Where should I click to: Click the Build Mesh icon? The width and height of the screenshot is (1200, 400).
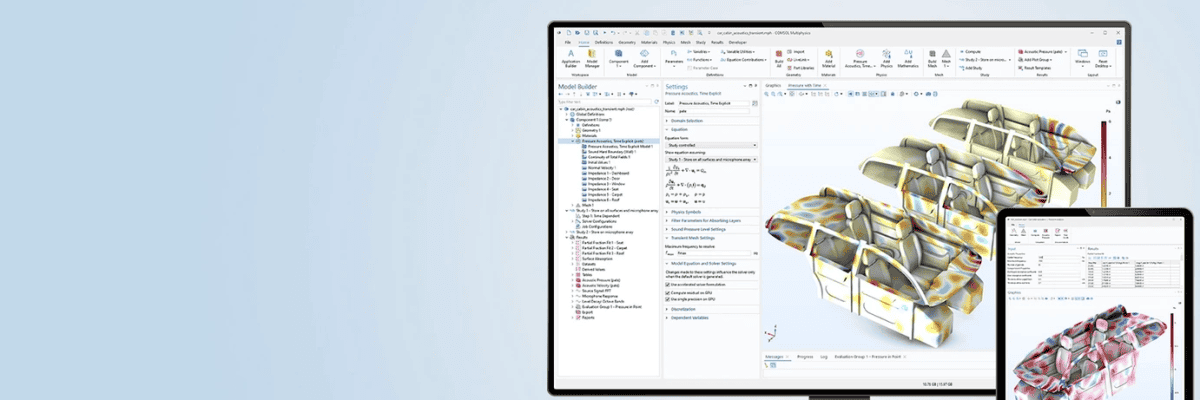click(932, 57)
